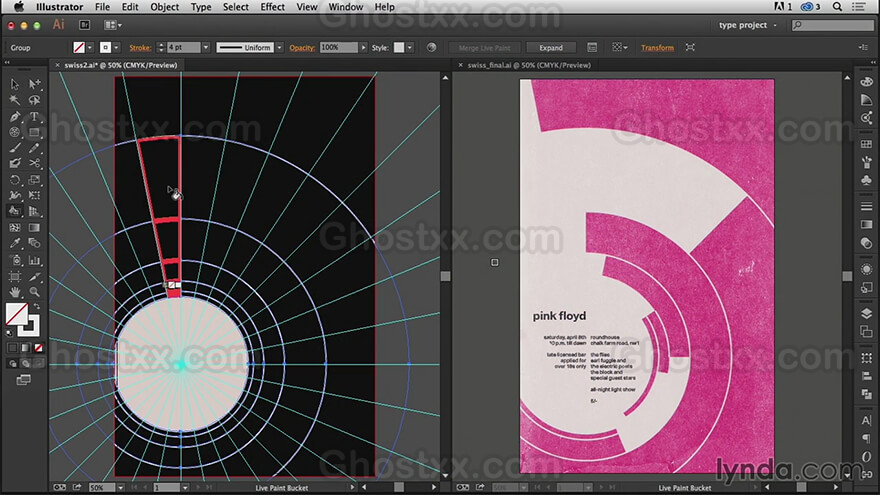Select the Rectangle tool
The width and height of the screenshot is (880, 495).
tap(34, 132)
